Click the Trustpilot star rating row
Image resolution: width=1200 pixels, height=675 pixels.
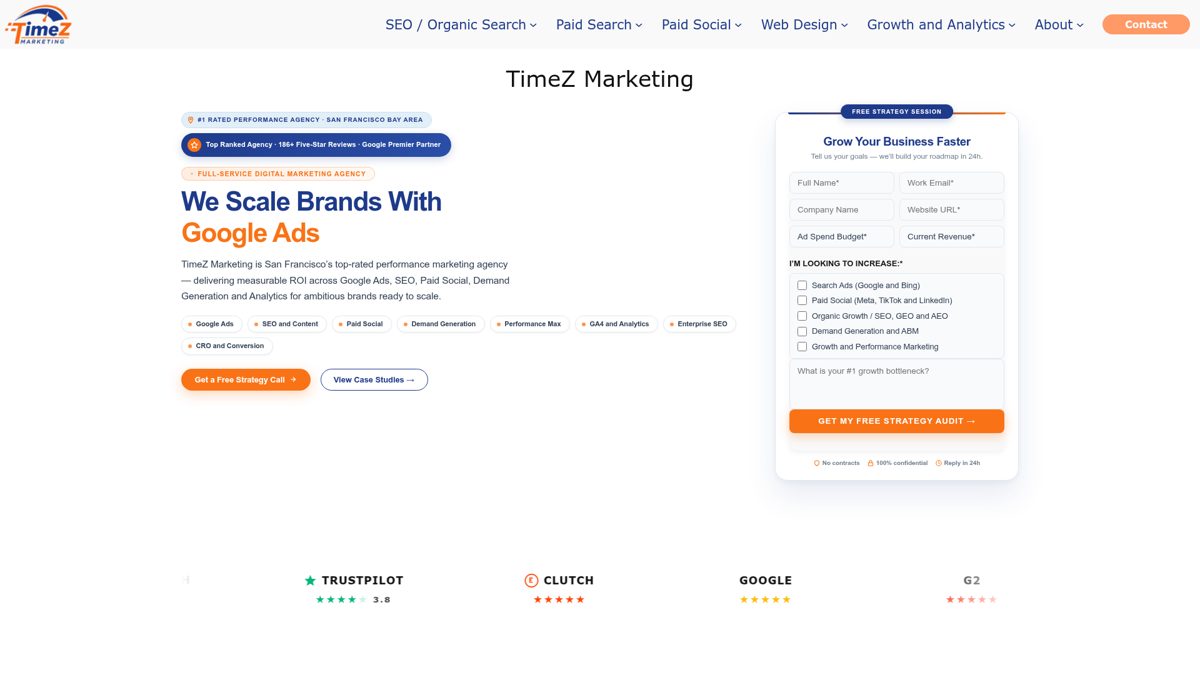(341, 600)
